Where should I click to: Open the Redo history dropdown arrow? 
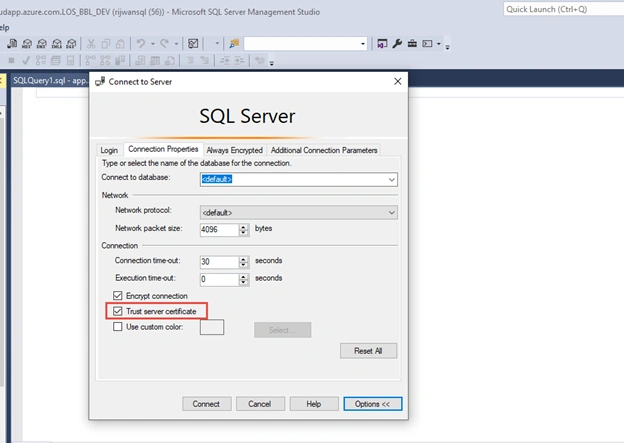(x=176, y=43)
